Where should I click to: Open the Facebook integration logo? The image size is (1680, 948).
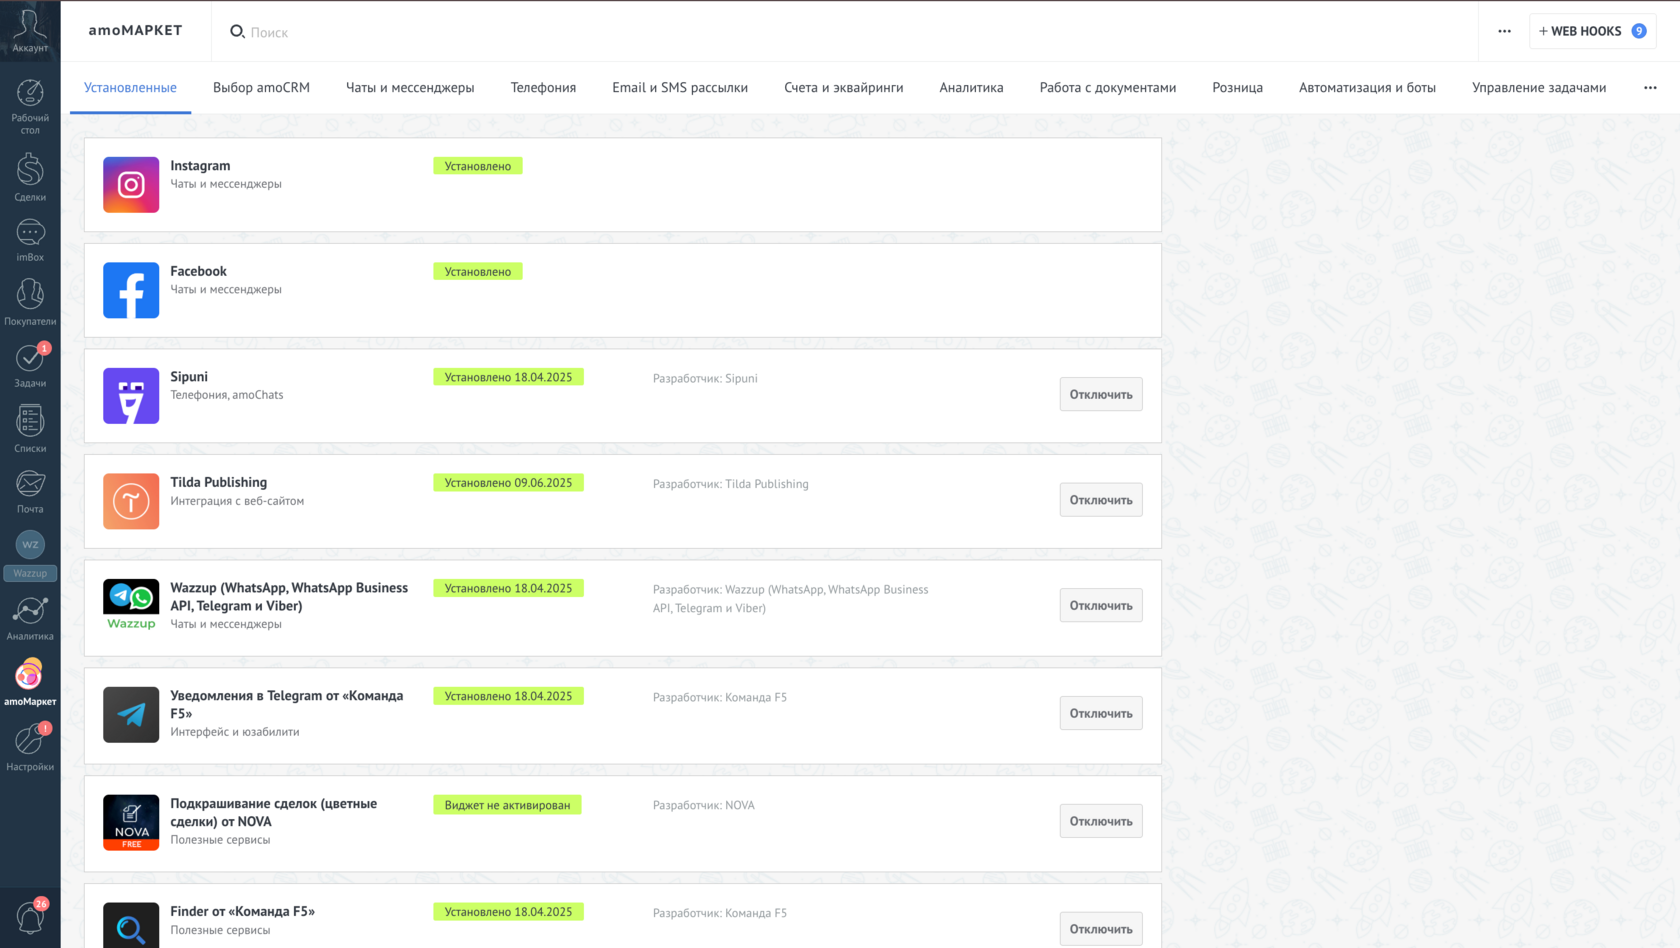(131, 290)
